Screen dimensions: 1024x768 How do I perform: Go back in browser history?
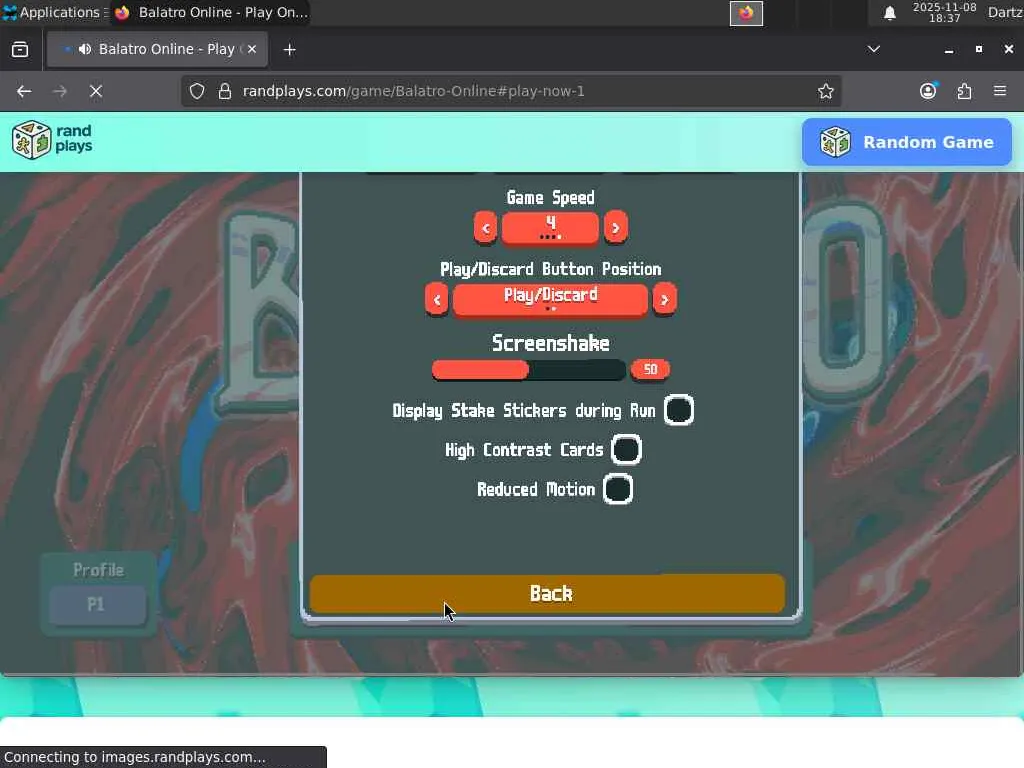pyautogui.click(x=24, y=91)
